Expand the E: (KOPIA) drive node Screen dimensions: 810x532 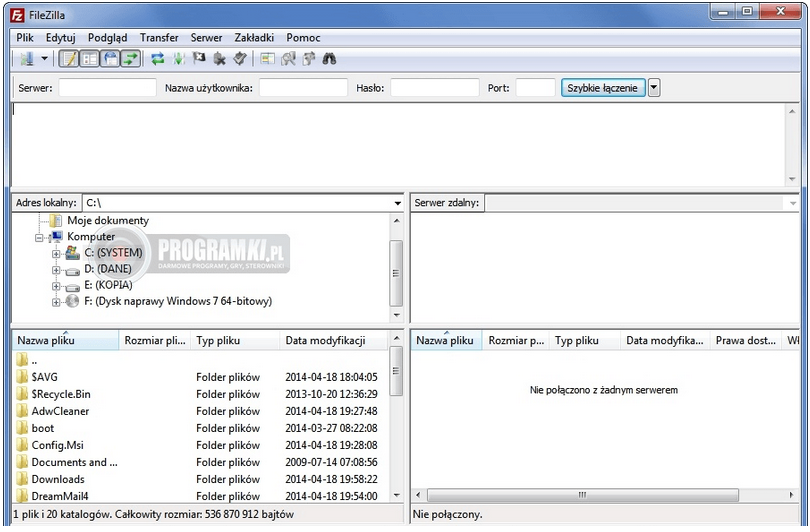(x=56, y=286)
